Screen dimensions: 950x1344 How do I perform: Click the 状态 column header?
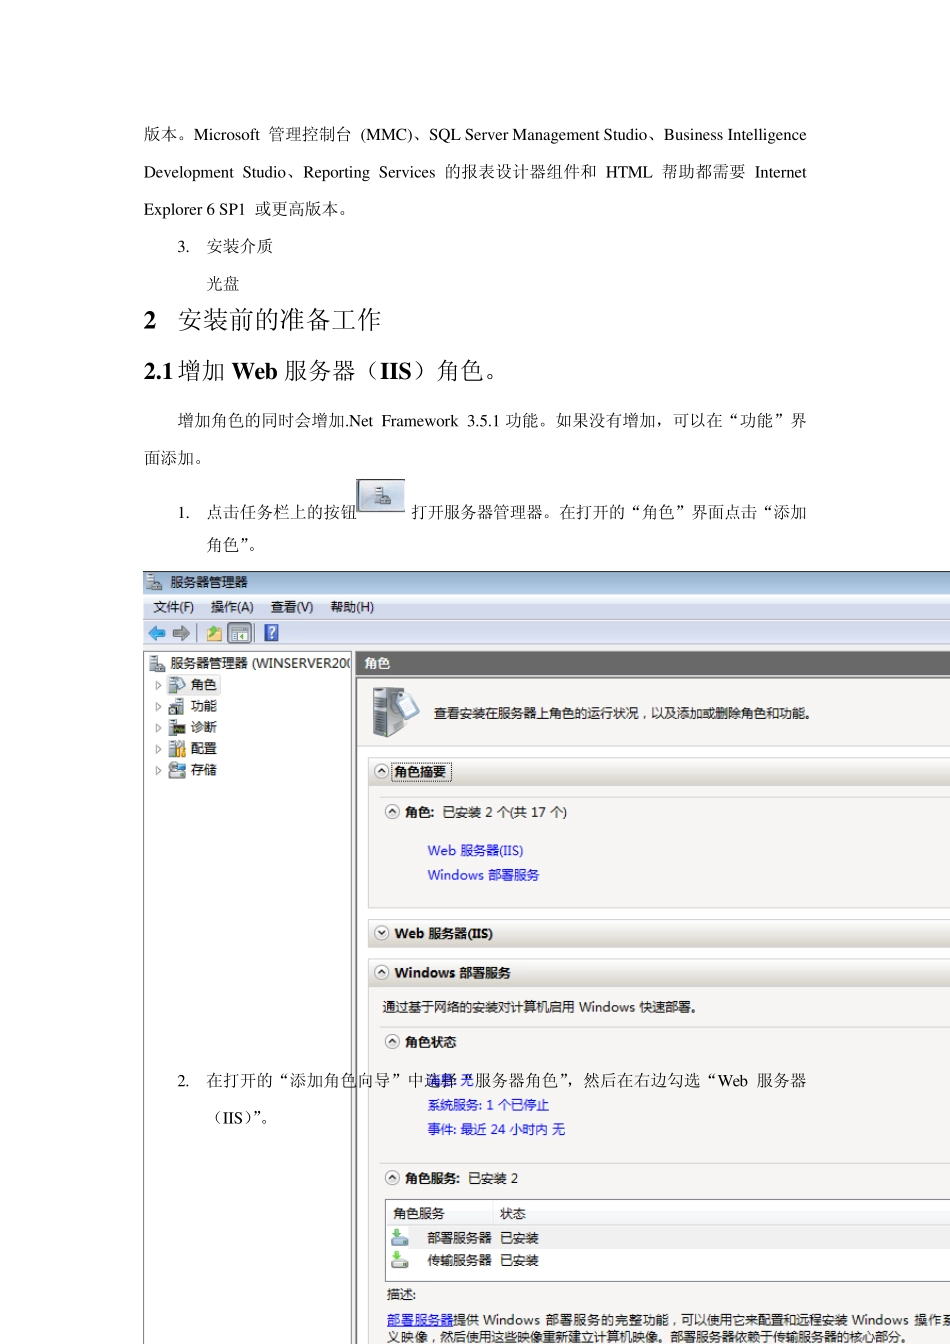click(513, 1213)
